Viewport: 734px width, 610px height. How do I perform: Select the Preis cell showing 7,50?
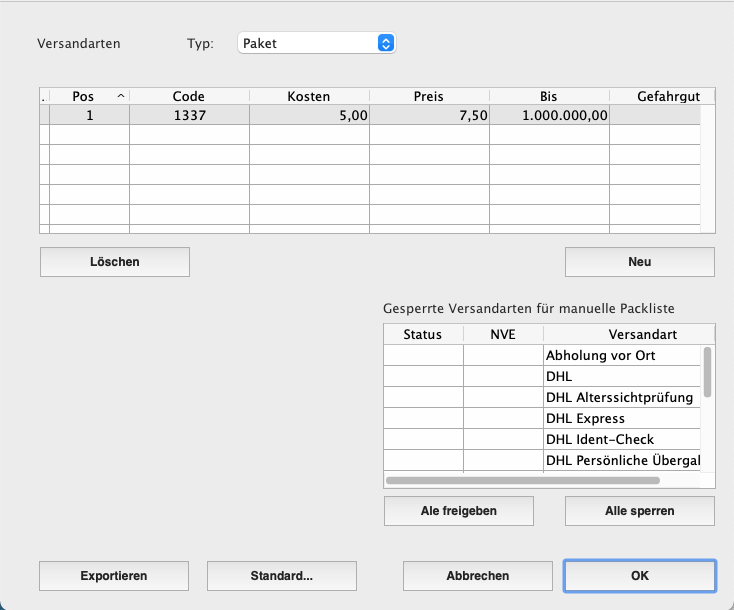428,115
